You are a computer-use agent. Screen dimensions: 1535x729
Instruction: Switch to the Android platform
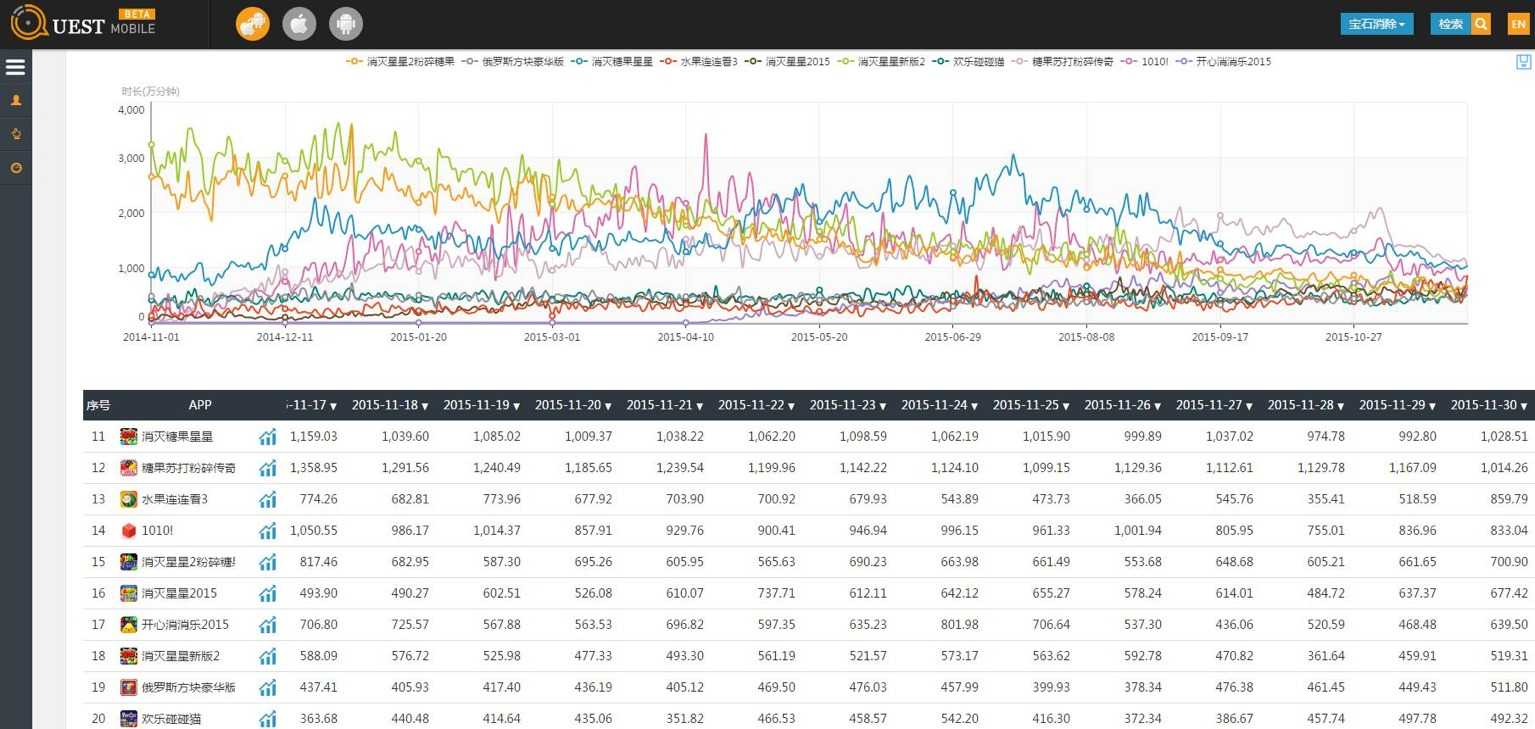tap(346, 24)
